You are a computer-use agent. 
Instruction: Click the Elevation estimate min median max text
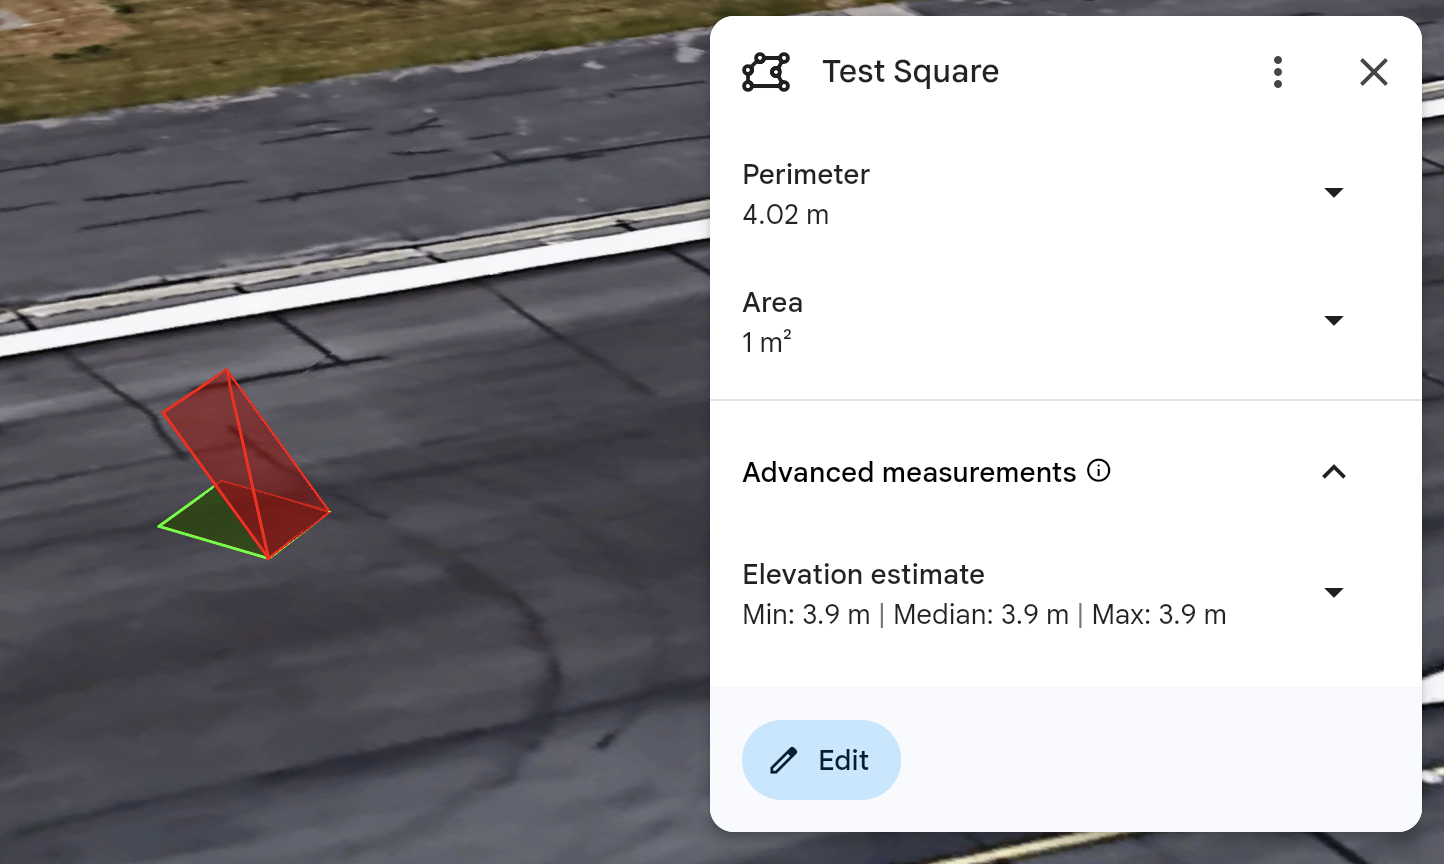(x=984, y=615)
